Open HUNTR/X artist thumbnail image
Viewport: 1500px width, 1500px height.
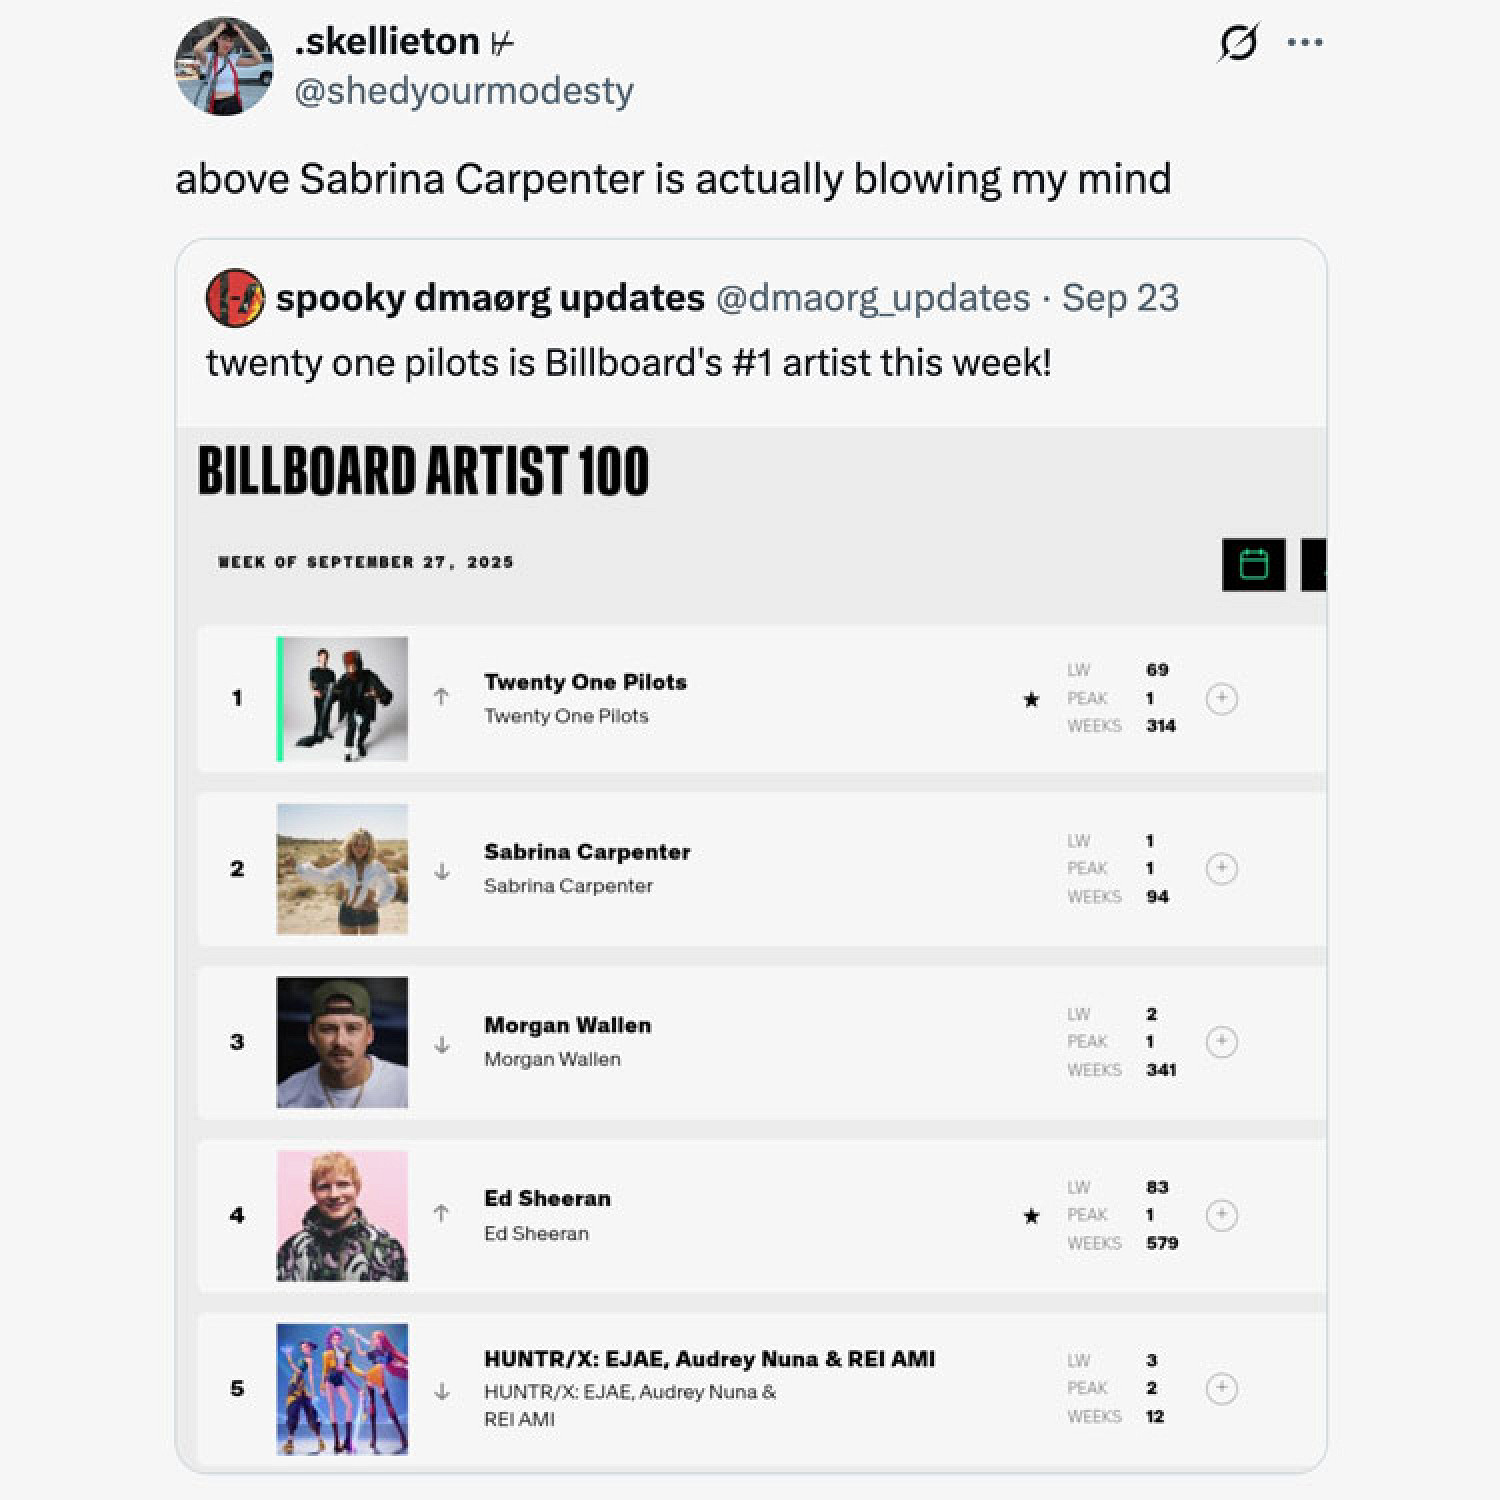(342, 1388)
